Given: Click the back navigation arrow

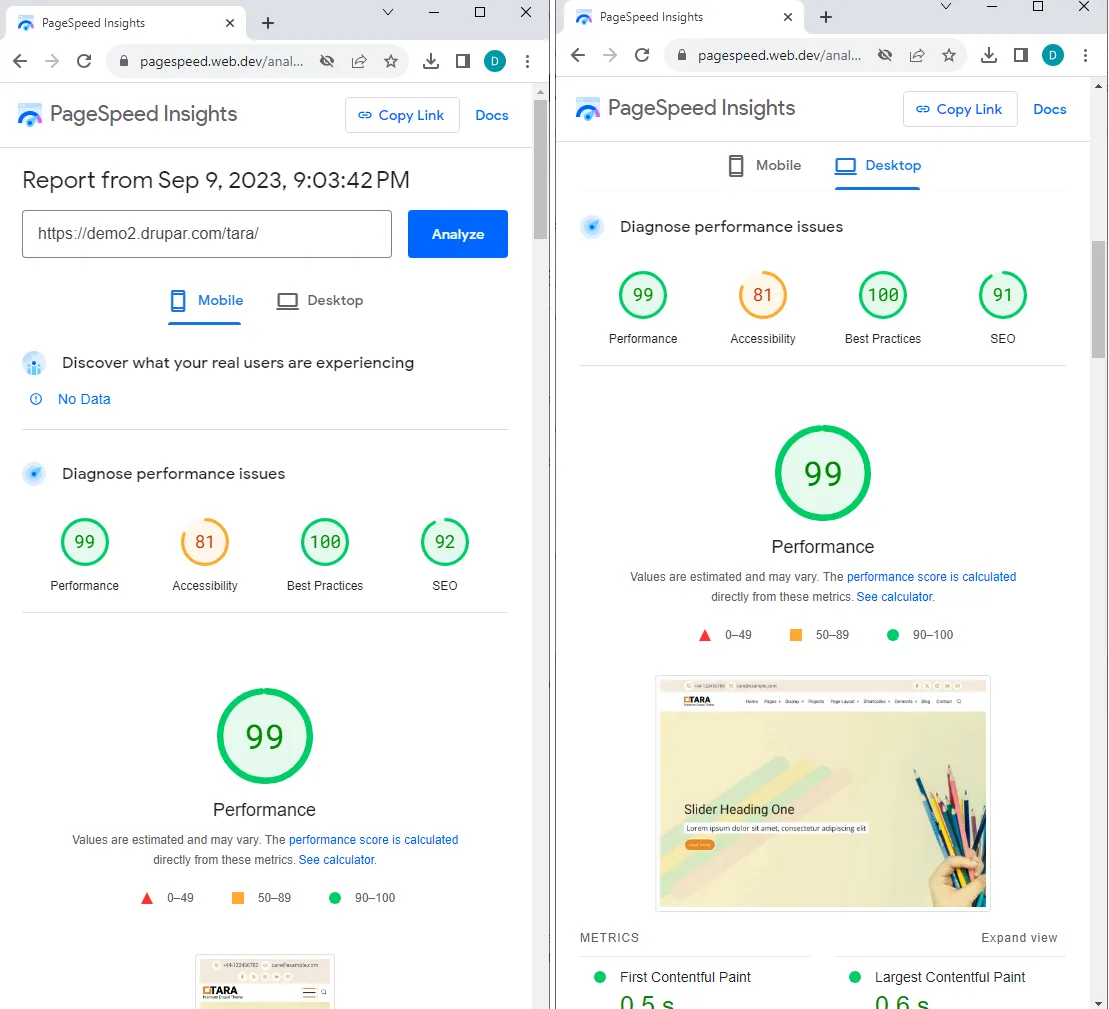Looking at the screenshot, I should [x=19, y=61].
